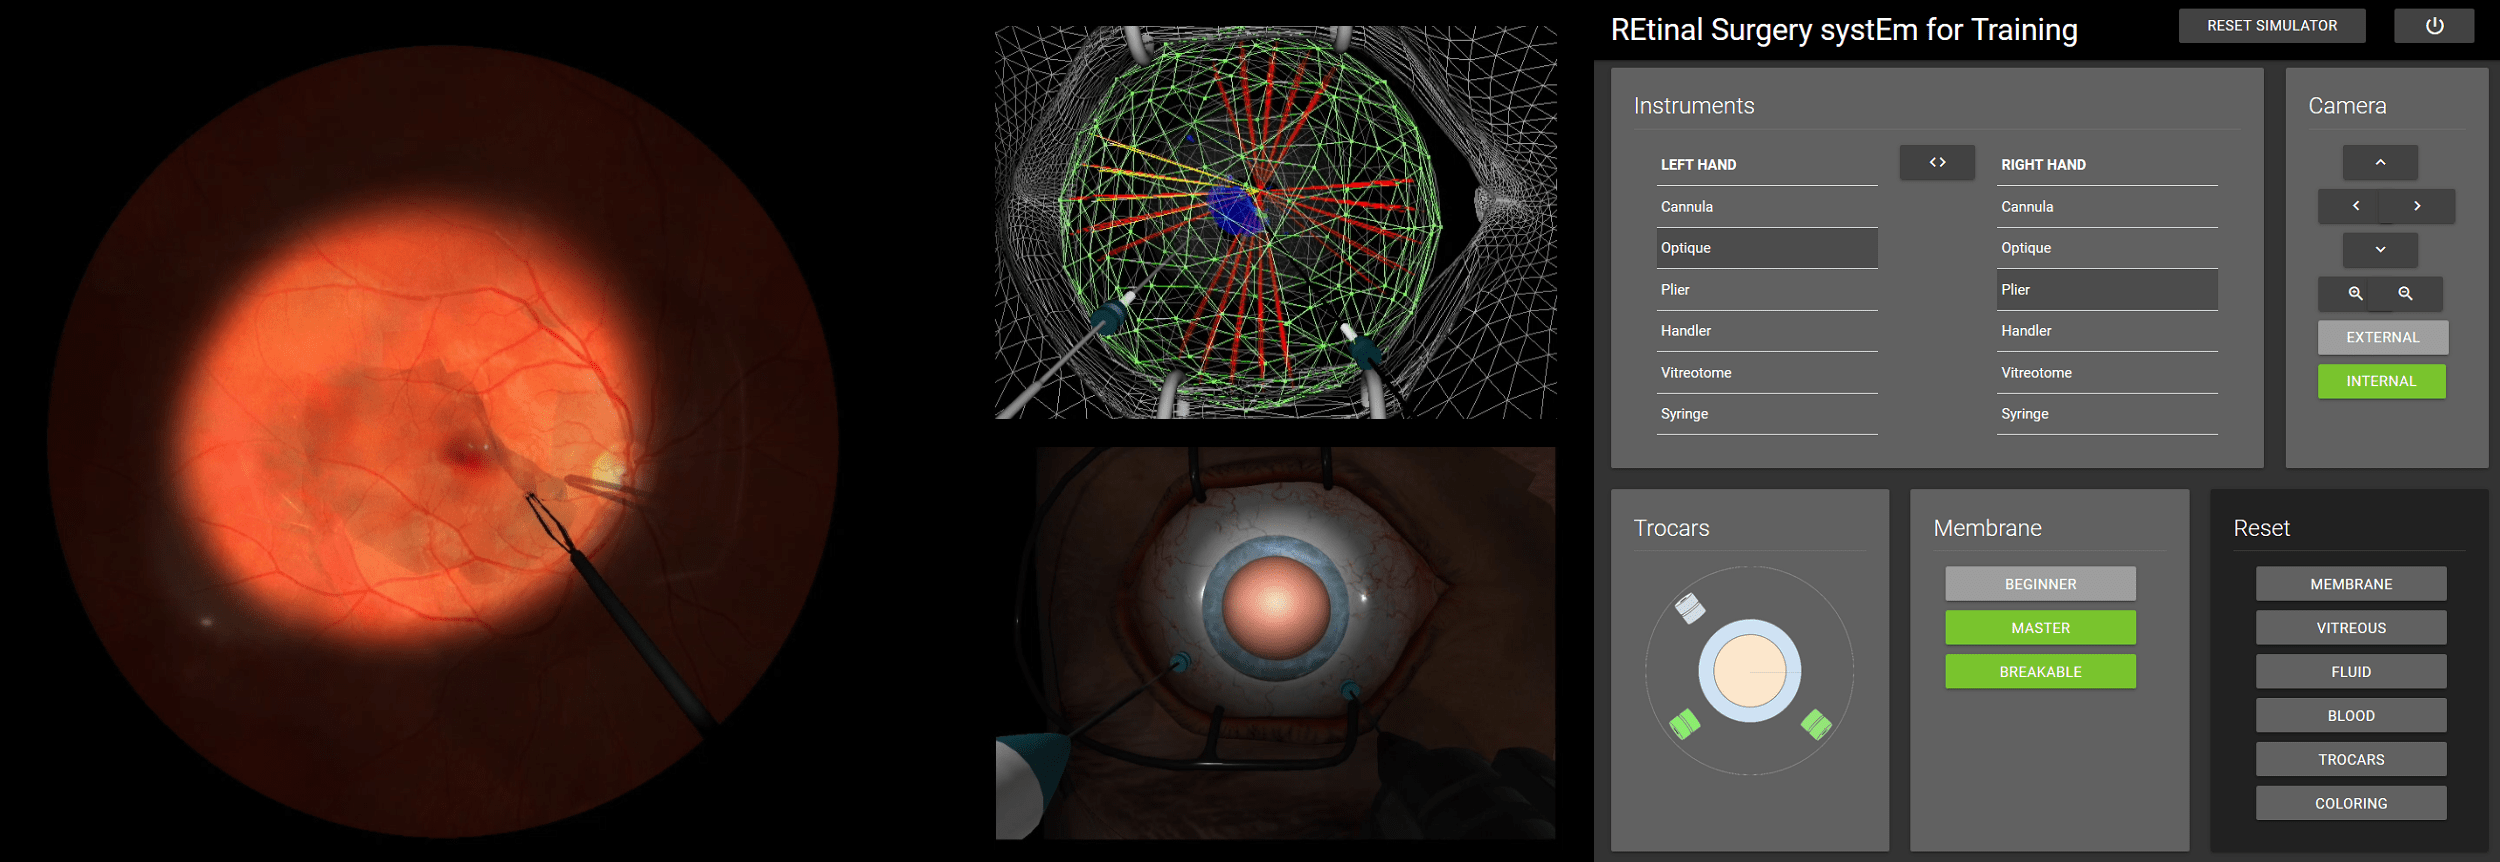This screenshot has height=862, width=2500.
Task: Enable Beginner membrane difficulty
Action: point(2039,584)
